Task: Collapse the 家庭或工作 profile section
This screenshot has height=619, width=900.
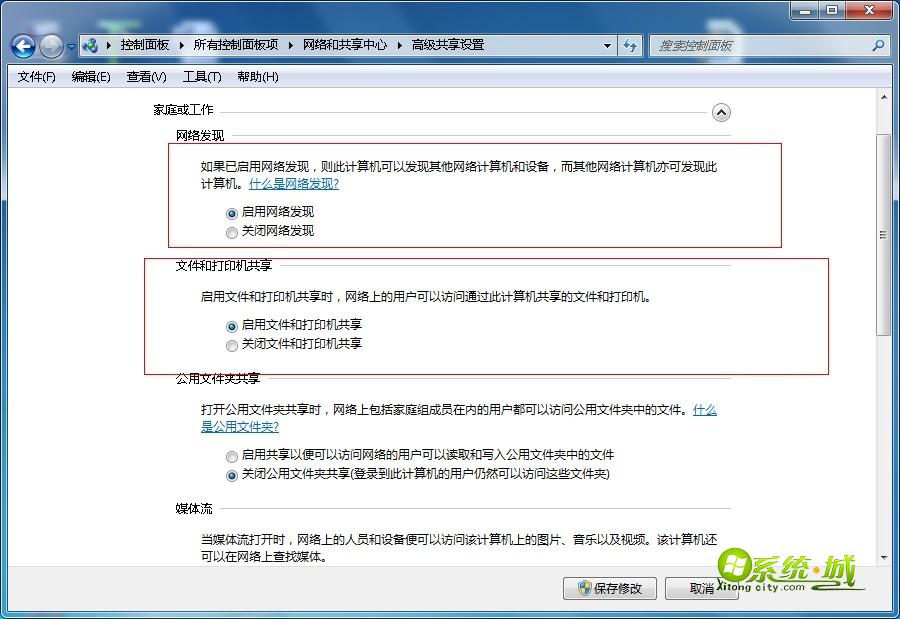Action: pyautogui.click(x=721, y=113)
